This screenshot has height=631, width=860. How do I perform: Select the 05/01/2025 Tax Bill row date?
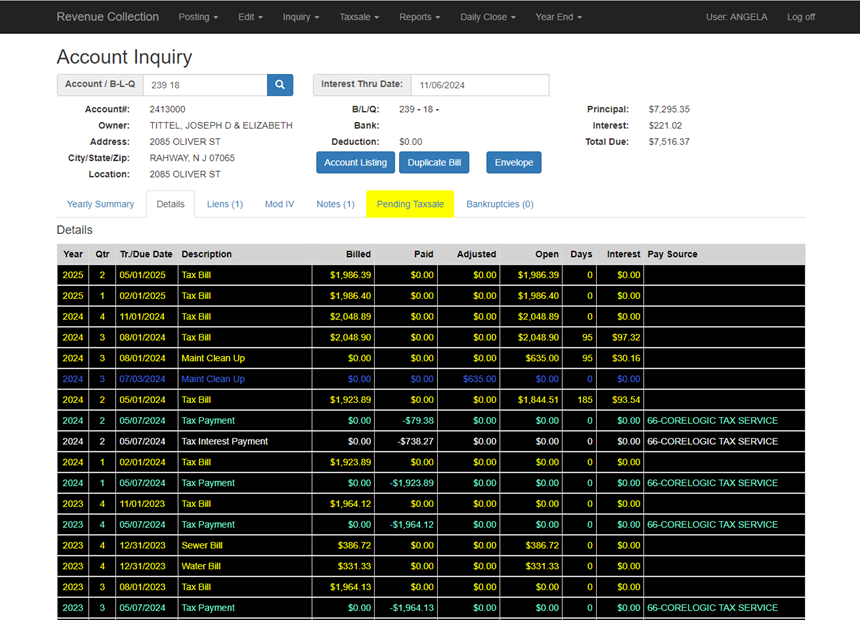[x=143, y=275]
